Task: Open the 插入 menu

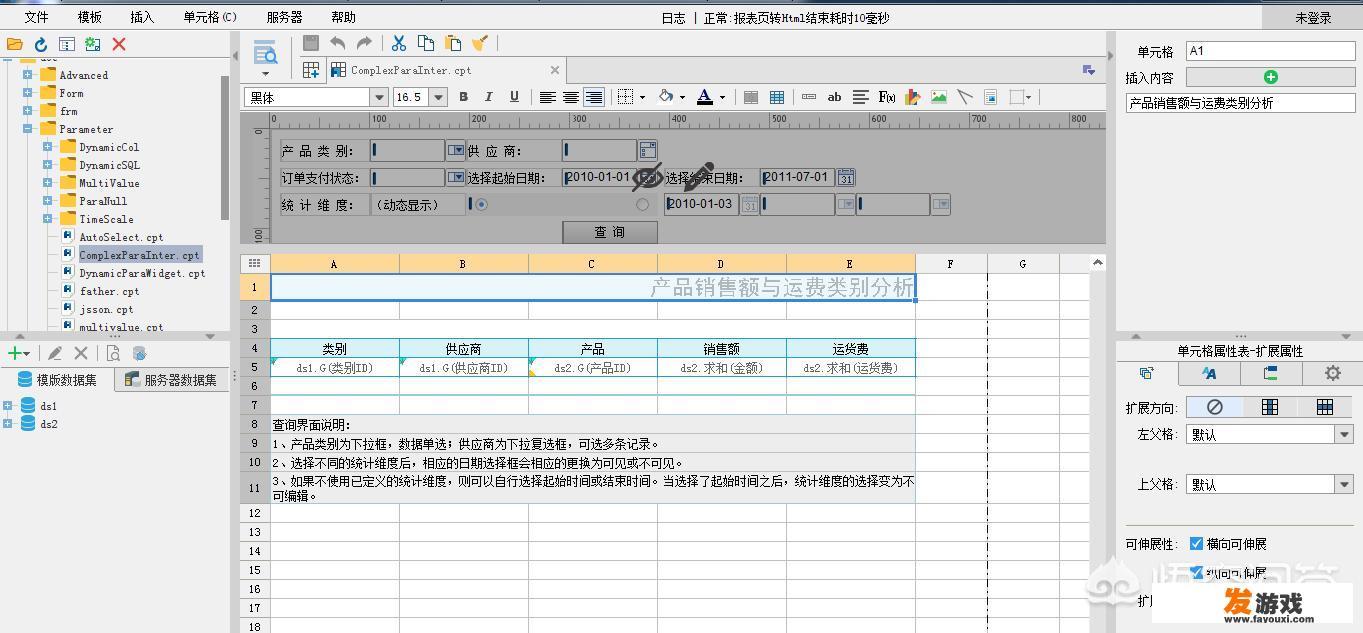Action: point(142,17)
